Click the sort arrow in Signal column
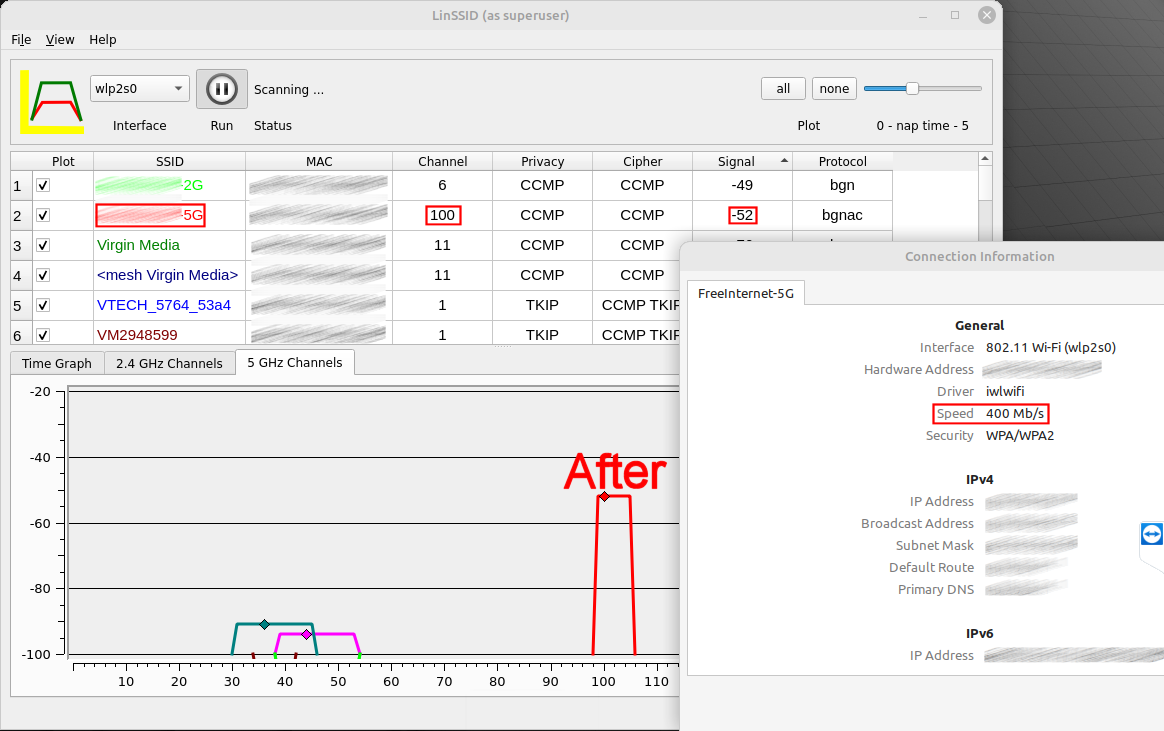 click(x=783, y=161)
